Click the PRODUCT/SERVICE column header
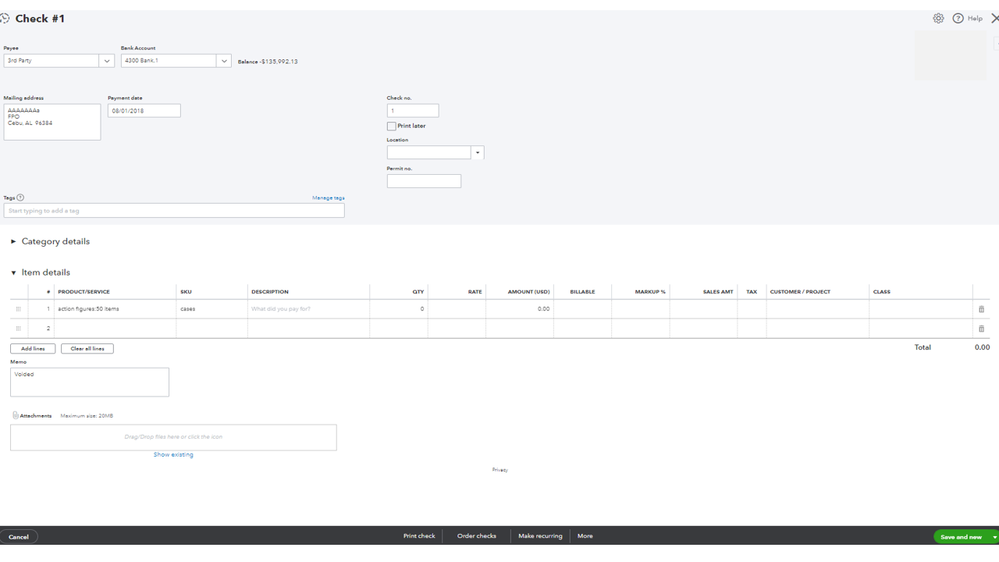Screen dimensions: 999x562 tap(83, 292)
